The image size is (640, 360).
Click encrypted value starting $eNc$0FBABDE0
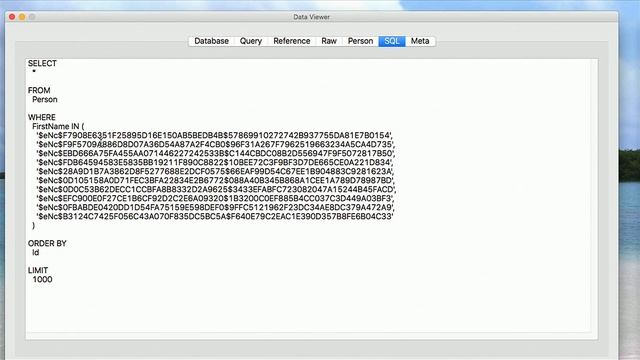(x=215, y=207)
